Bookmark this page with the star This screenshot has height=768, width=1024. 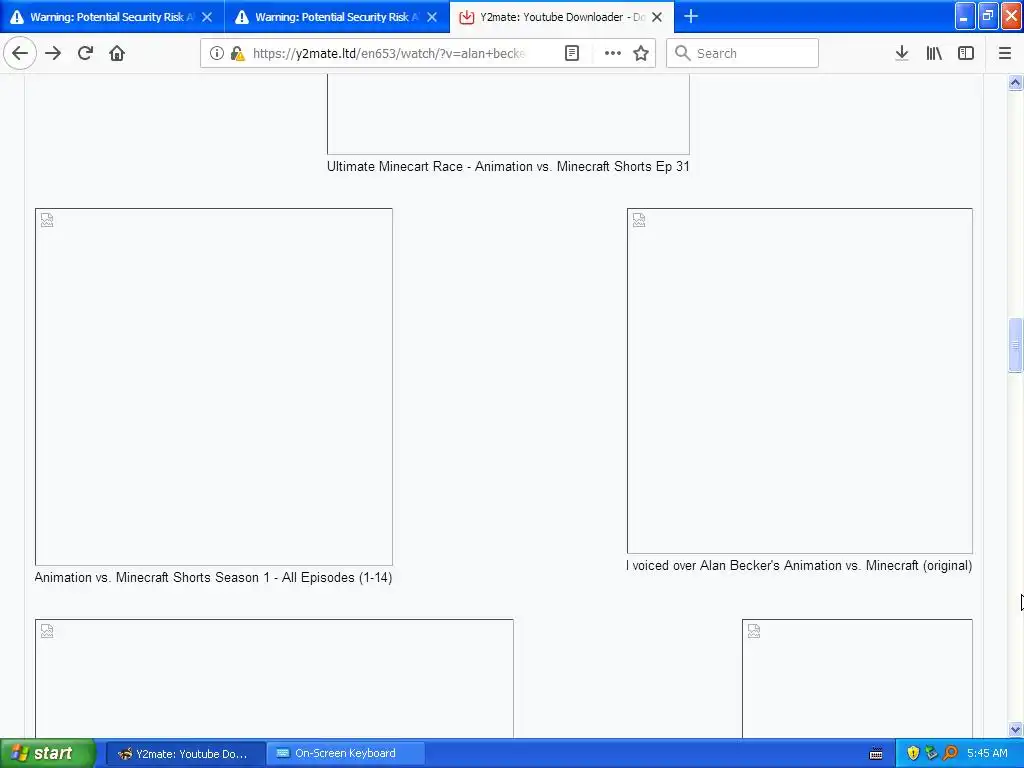(641, 53)
